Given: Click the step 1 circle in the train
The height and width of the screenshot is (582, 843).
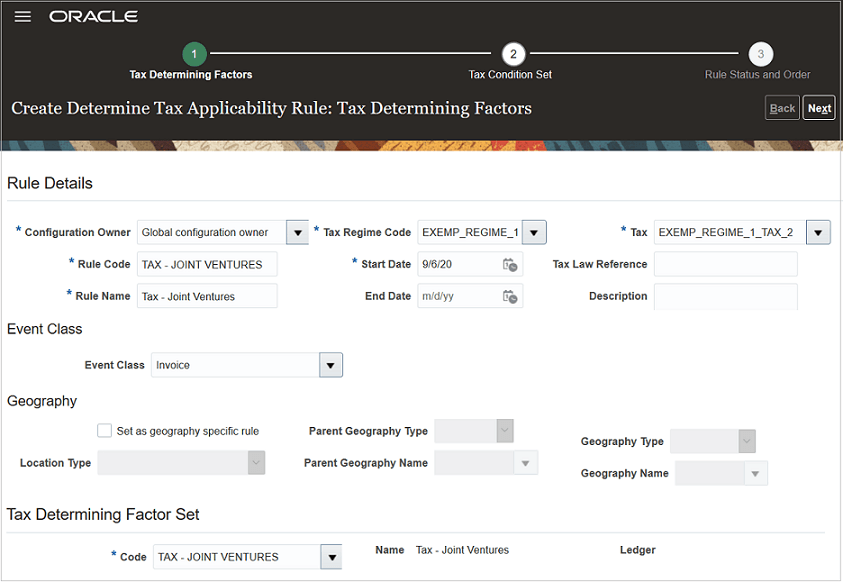Looking at the screenshot, I should click(193, 53).
